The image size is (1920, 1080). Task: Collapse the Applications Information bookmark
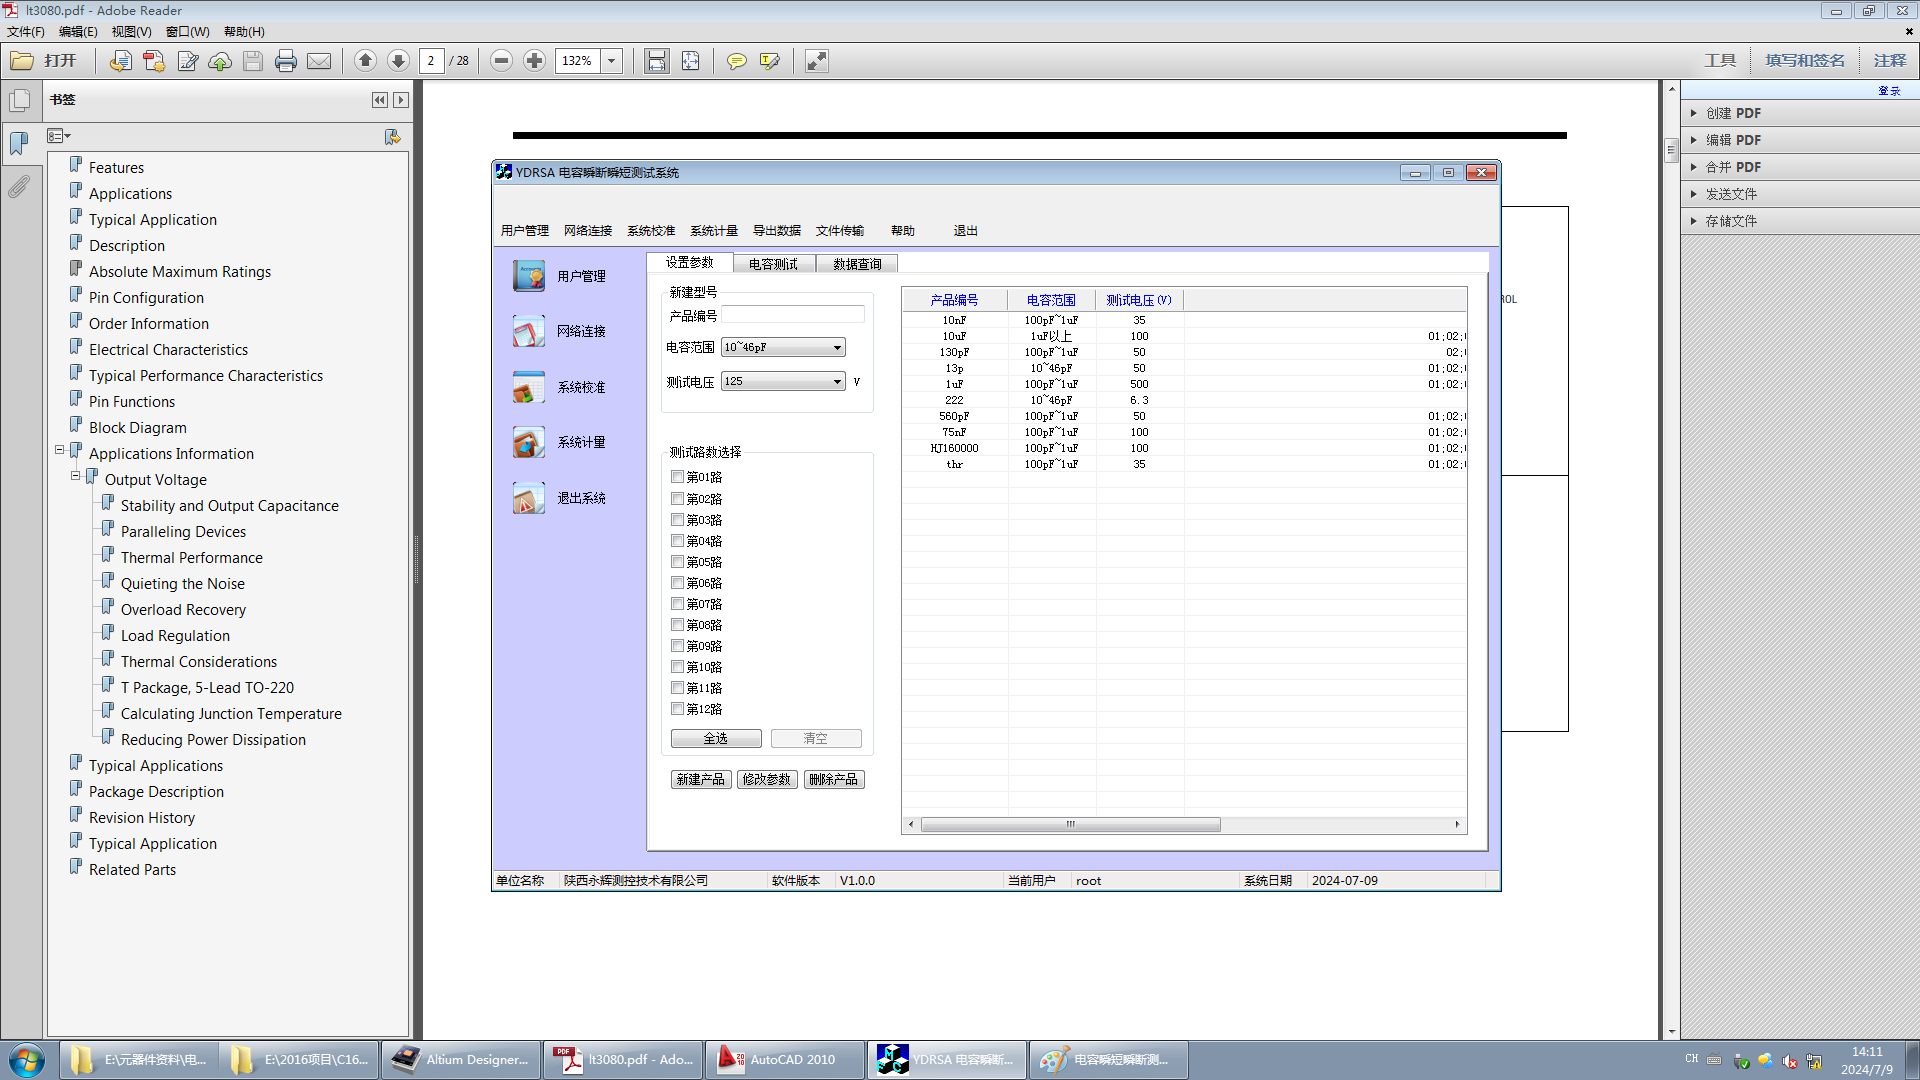(x=60, y=451)
